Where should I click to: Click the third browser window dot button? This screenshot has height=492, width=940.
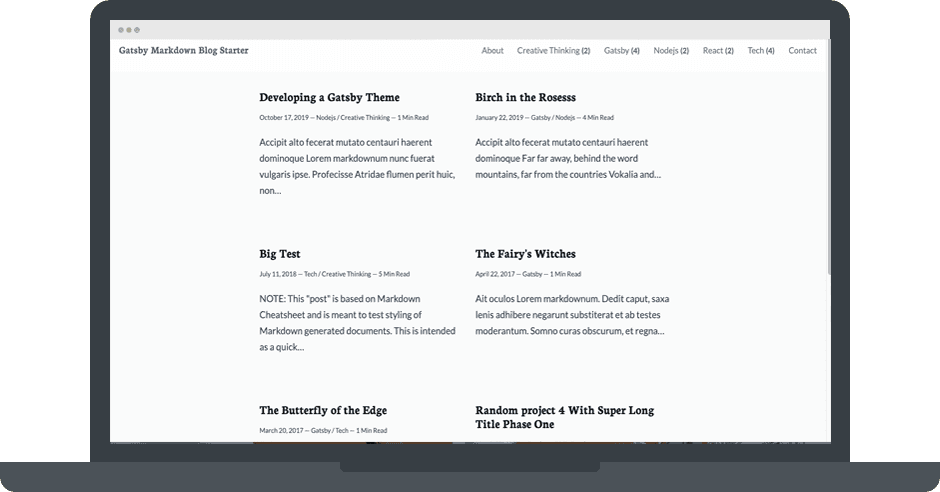(x=137, y=29)
